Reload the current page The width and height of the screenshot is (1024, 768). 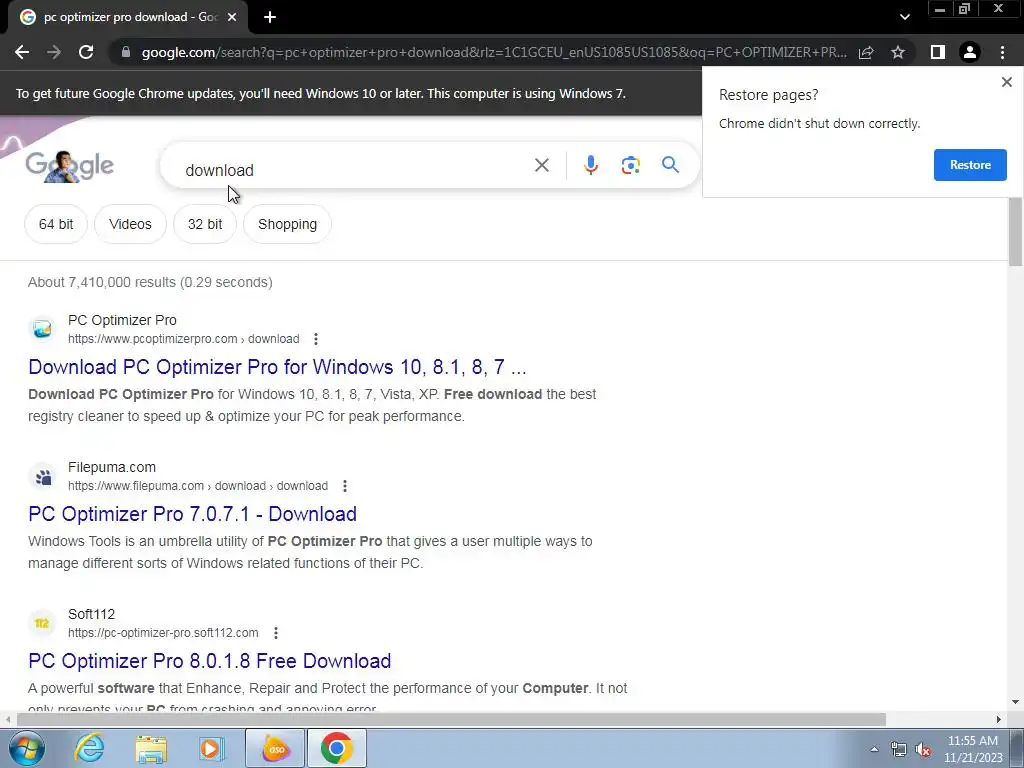point(86,52)
